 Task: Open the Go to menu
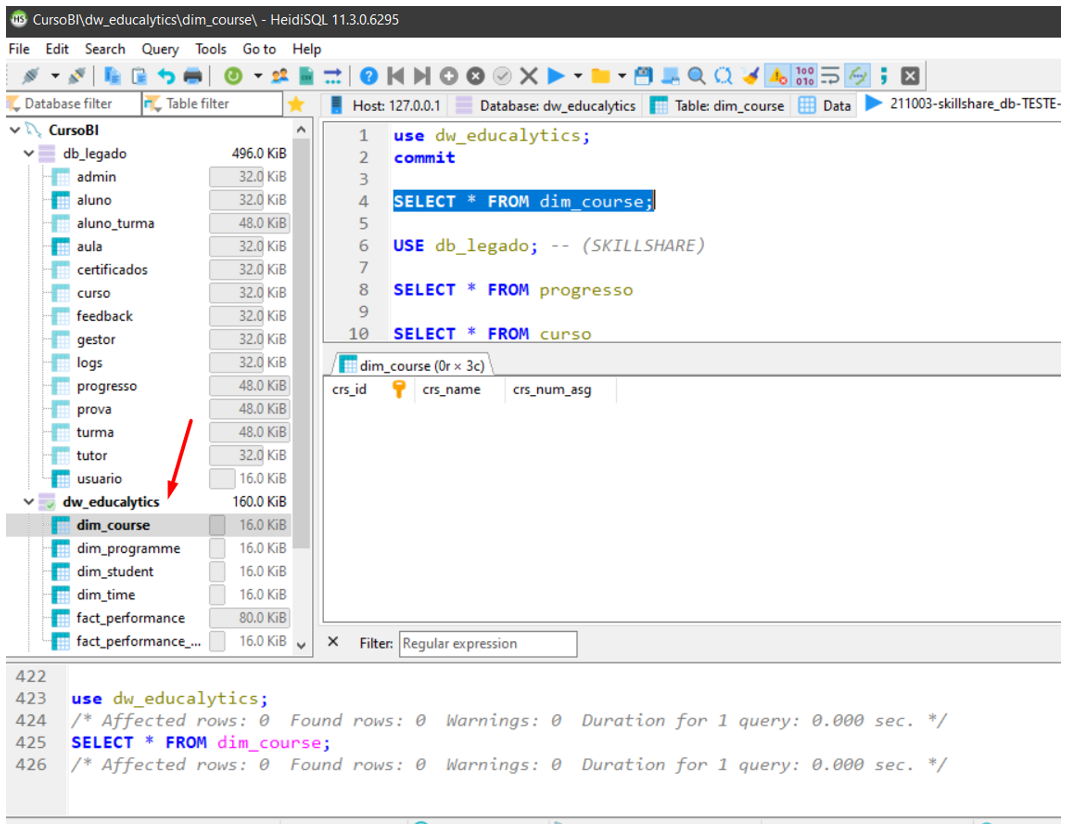click(259, 49)
